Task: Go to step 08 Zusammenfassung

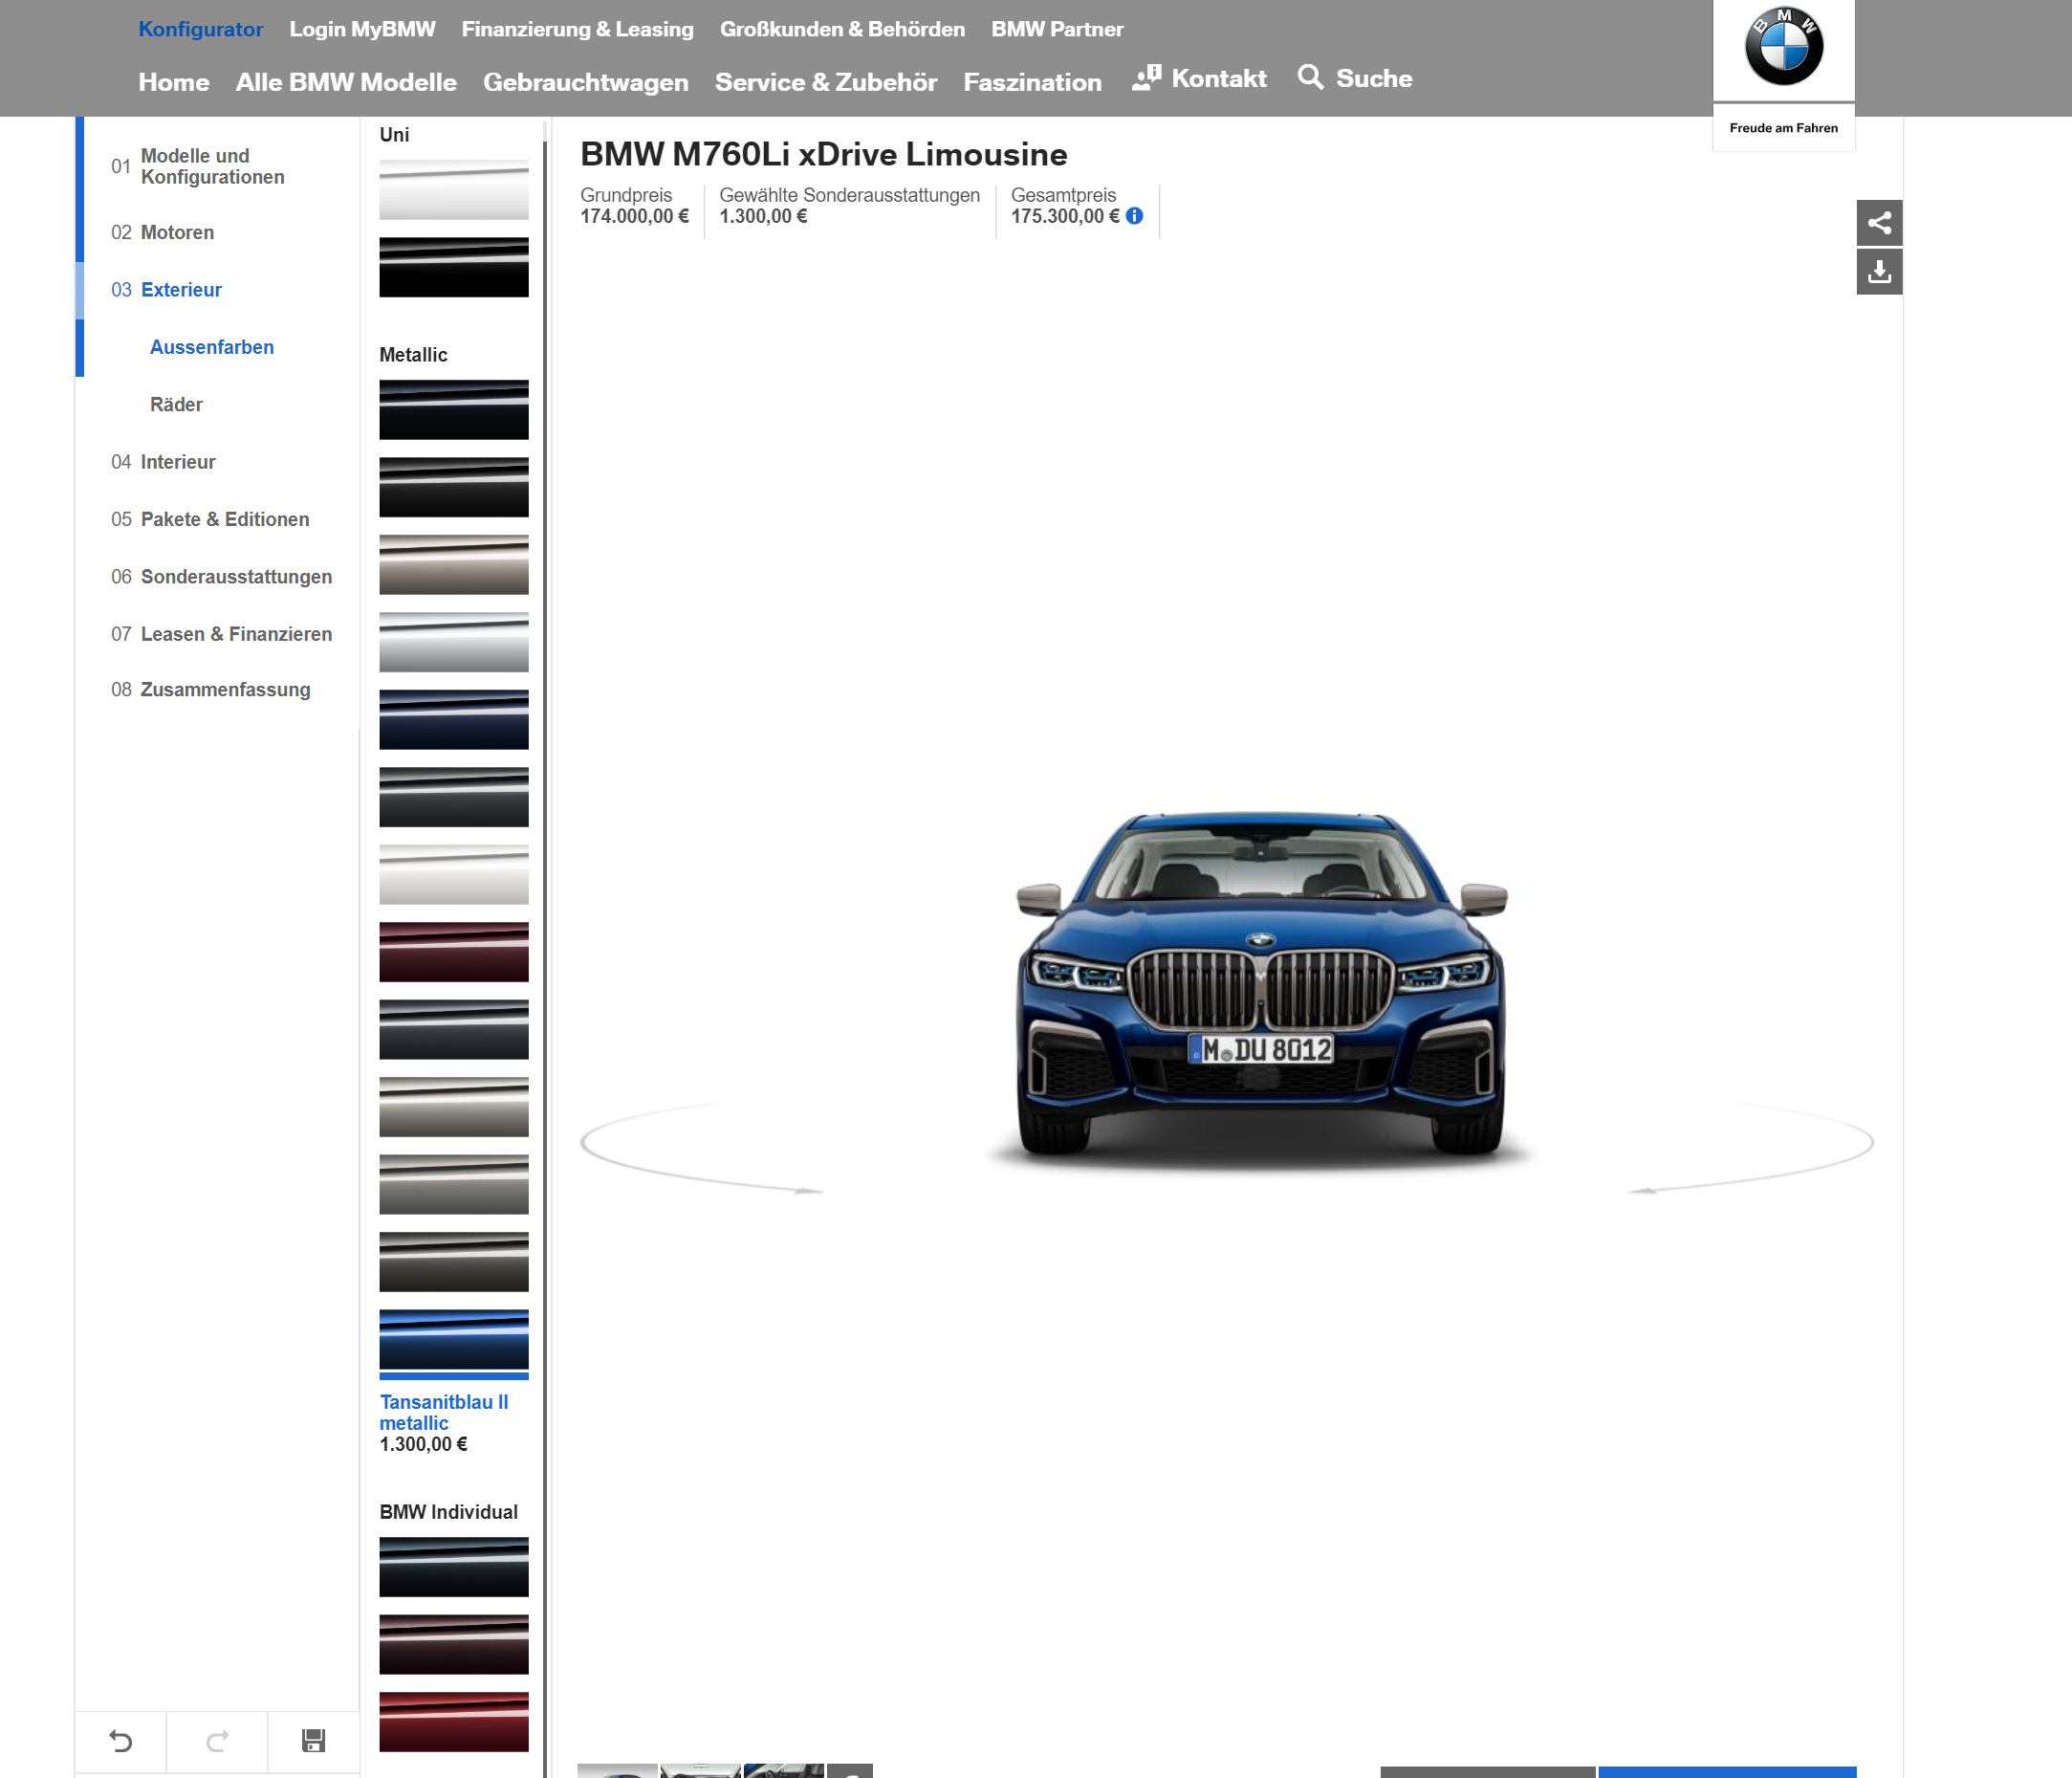Action: [x=224, y=689]
